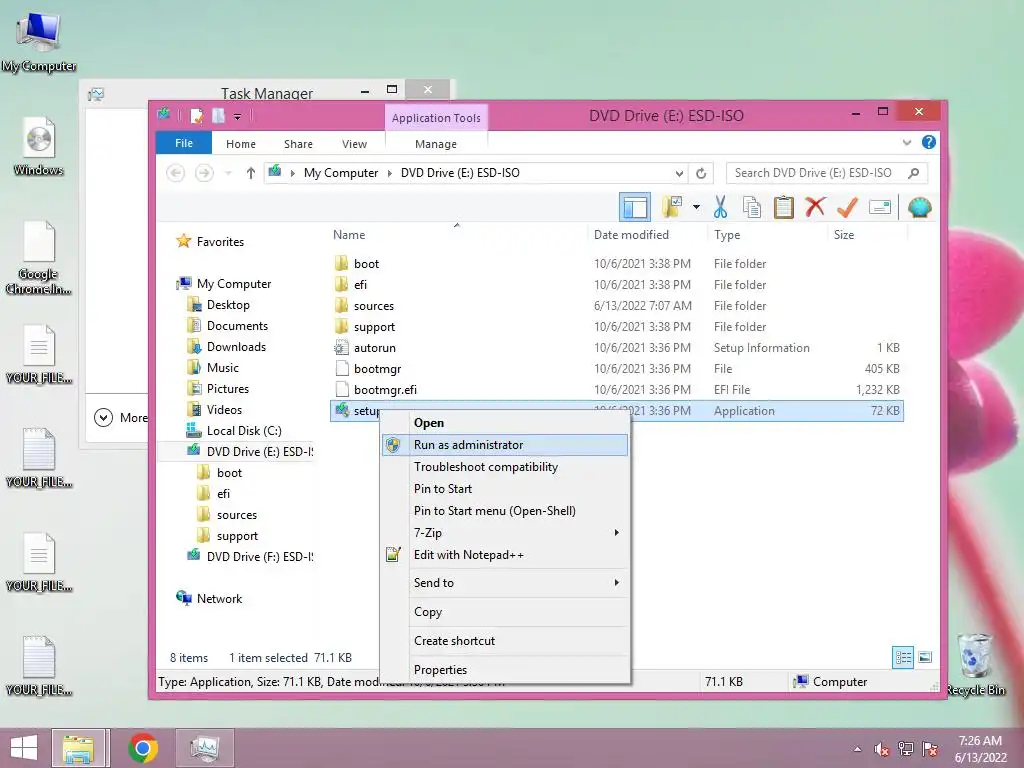Expand the ribbon with the chevron

[x=906, y=142]
